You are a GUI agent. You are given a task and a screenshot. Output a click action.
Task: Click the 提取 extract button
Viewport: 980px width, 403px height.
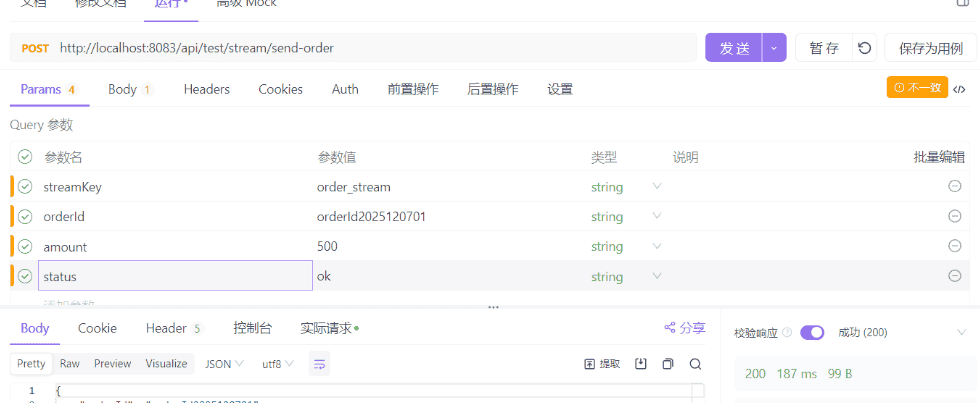[x=602, y=364]
